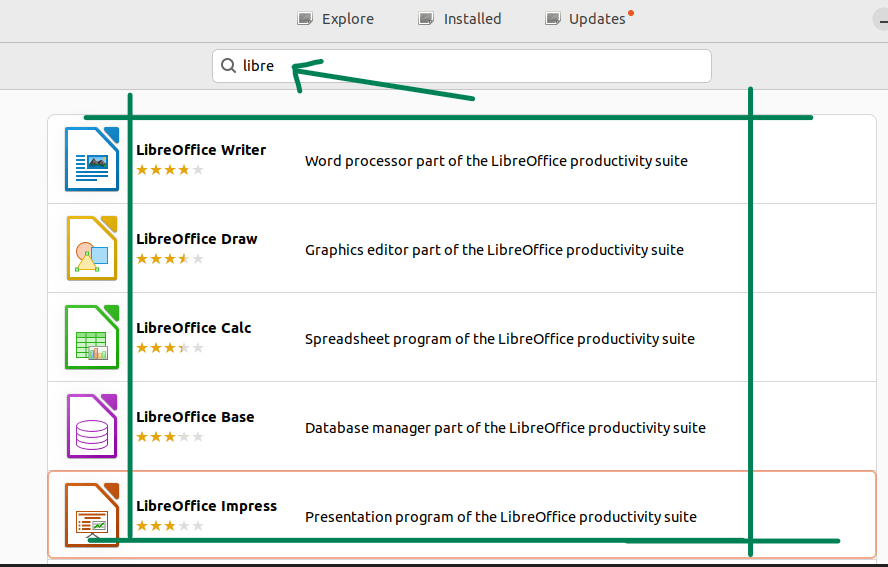
Task: Click the Installed tab icon
Action: click(427, 19)
